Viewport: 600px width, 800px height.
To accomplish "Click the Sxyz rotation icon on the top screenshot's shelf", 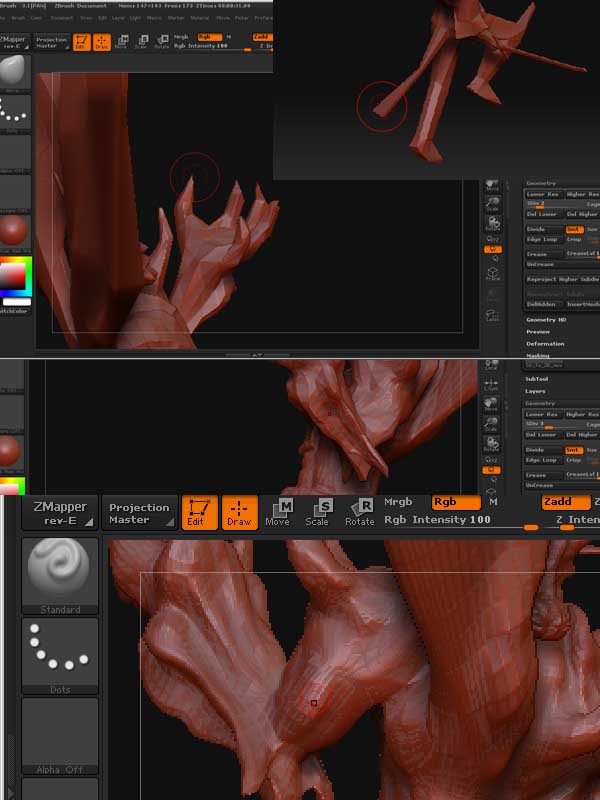I will (x=492, y=238).
